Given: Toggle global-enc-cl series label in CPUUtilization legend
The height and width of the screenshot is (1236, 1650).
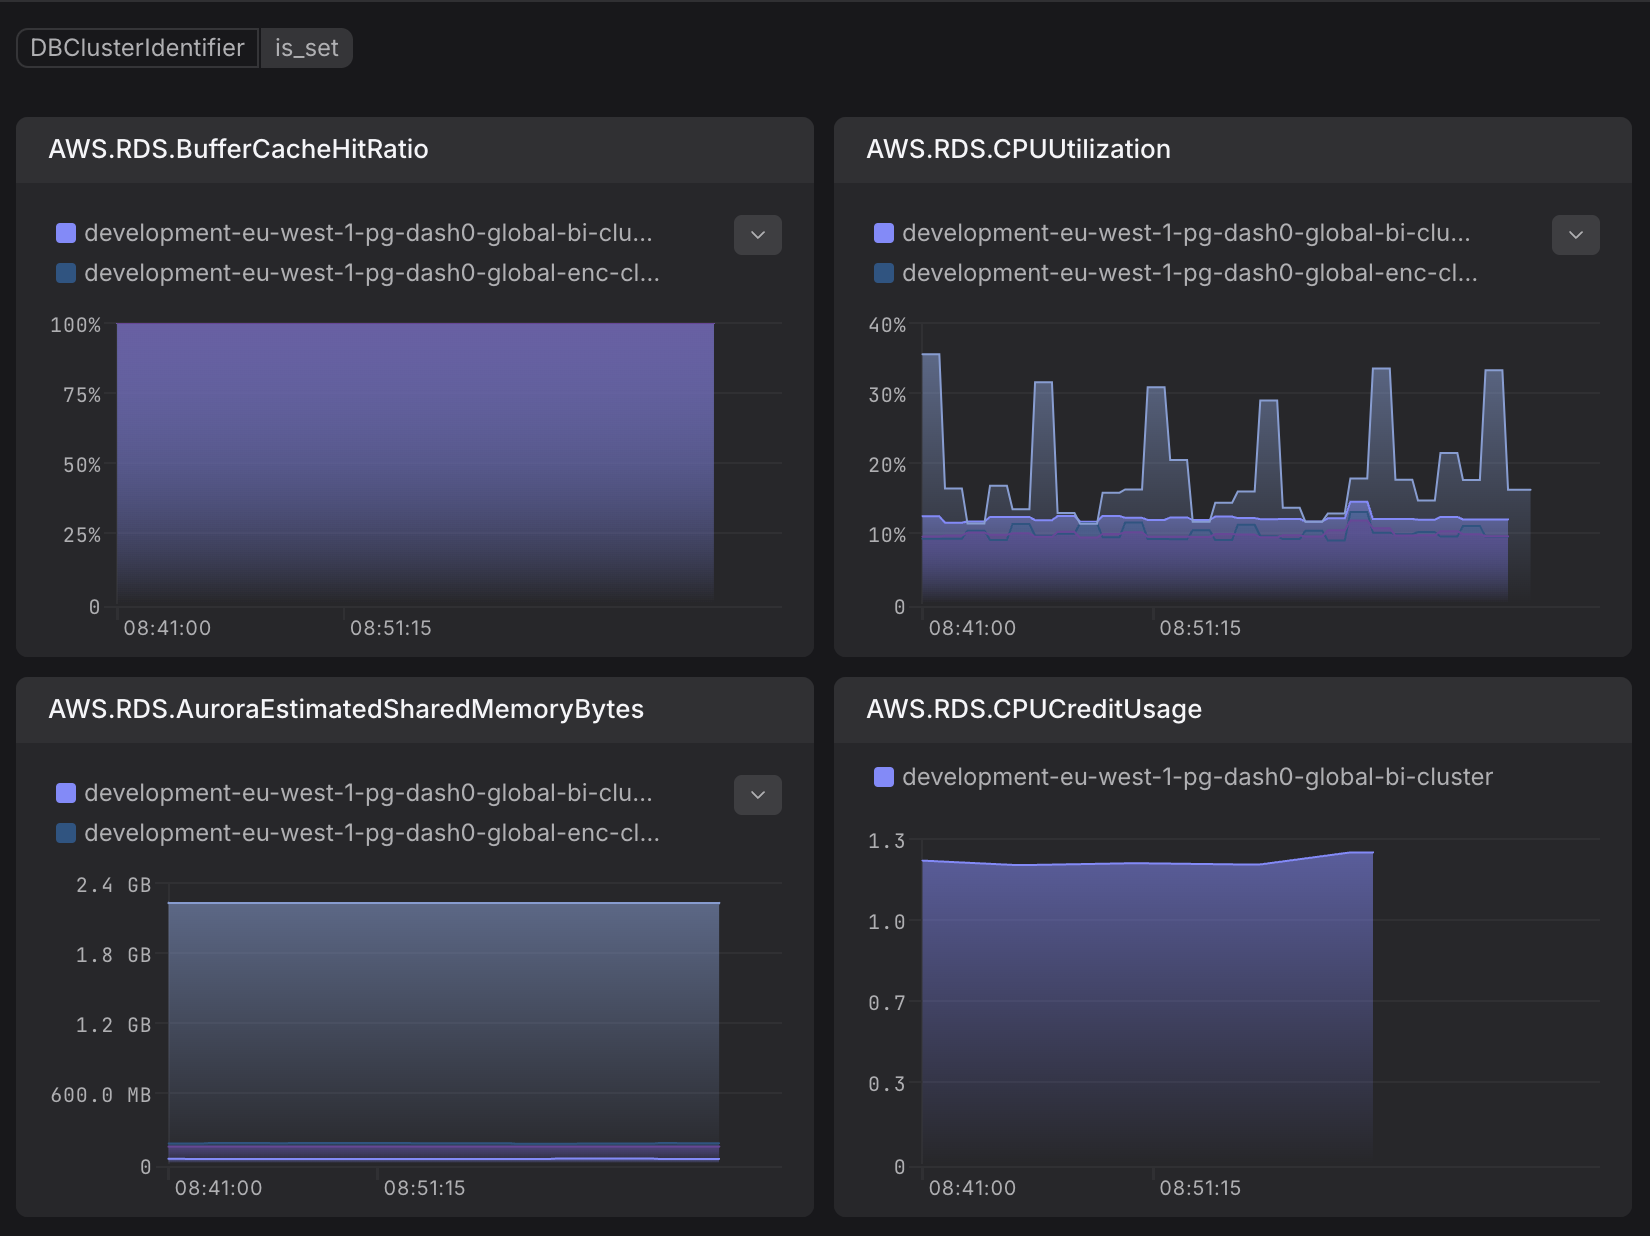Looking at the screenshot, I should click(x=1189, y=273).
